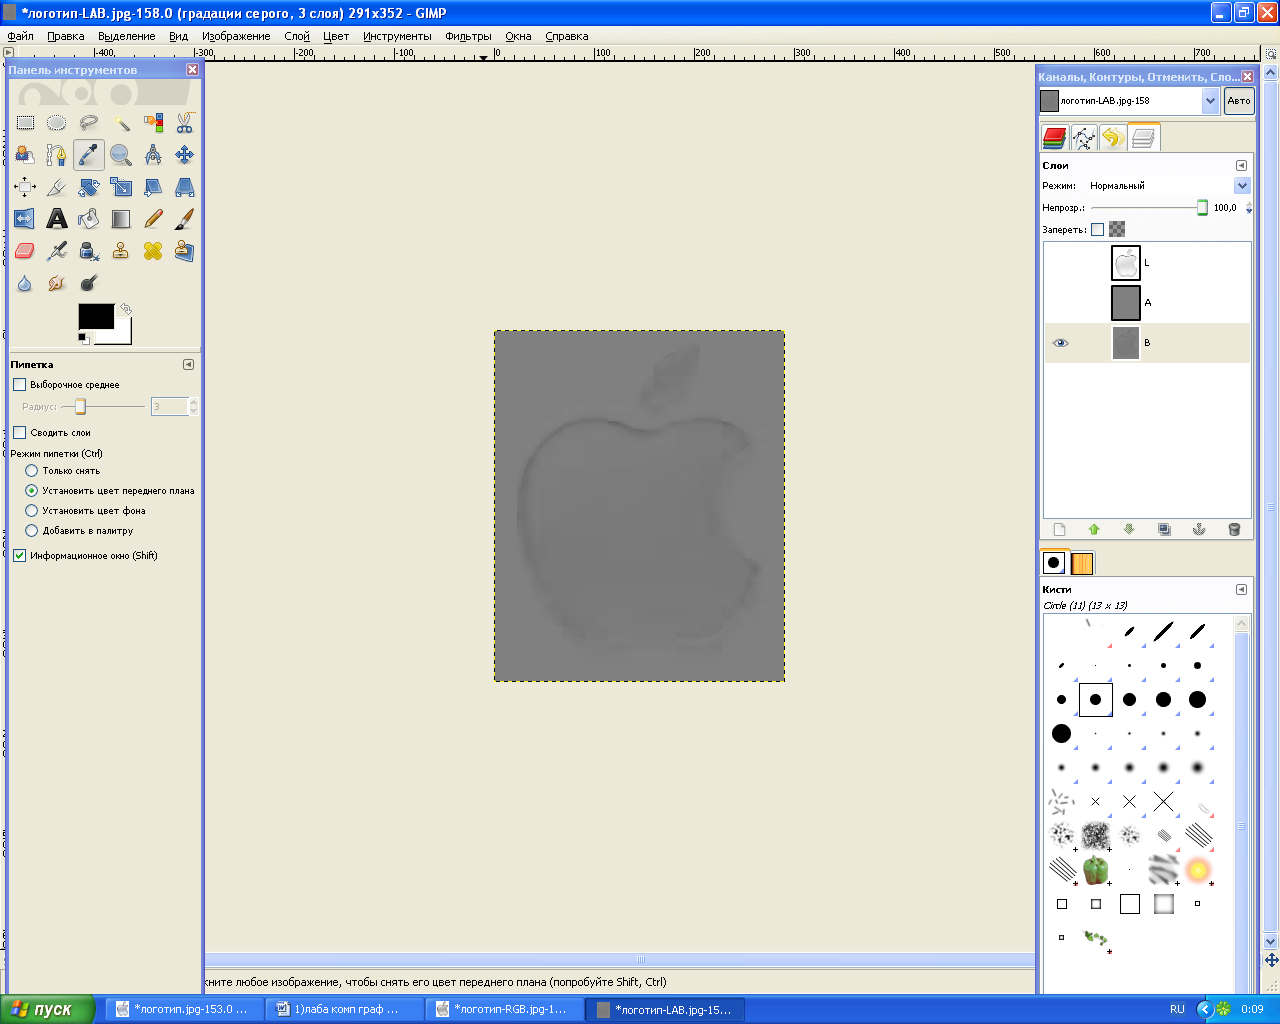The image size is (1280, 1024).
Task: Open Пипетка tool options menu arrow
Action: click(x=188, y=364)
